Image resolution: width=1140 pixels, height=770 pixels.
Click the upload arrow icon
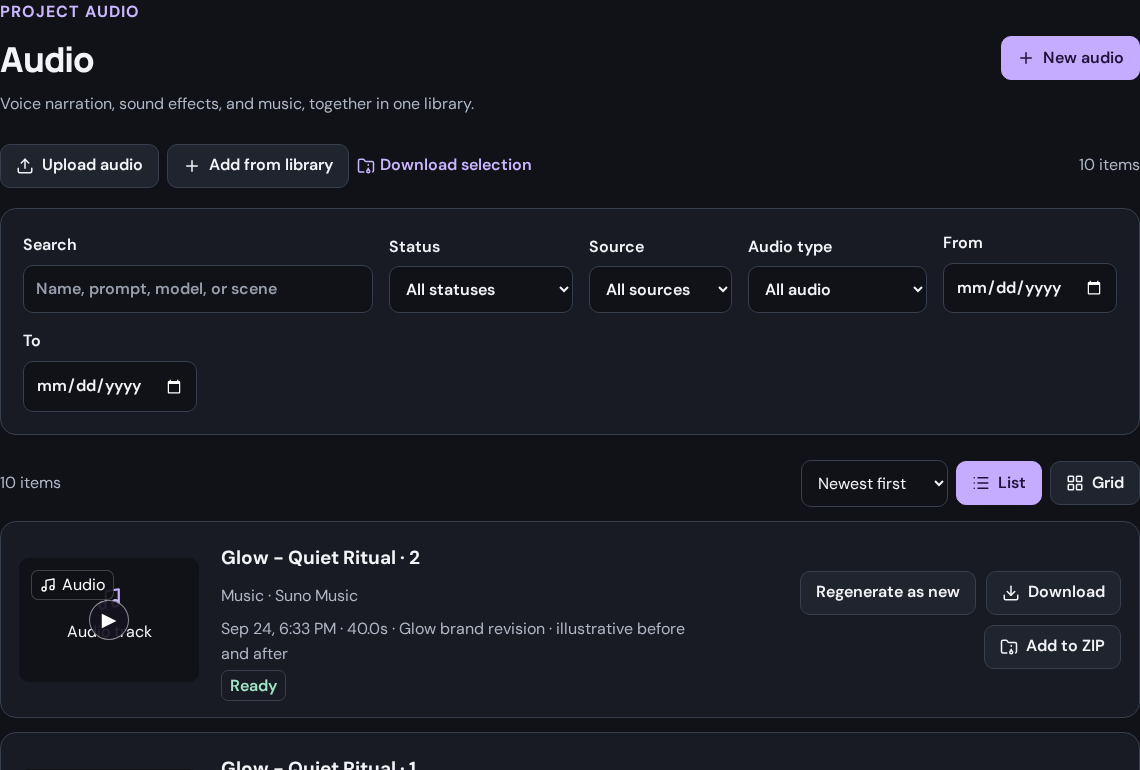[x=25, y=166]
